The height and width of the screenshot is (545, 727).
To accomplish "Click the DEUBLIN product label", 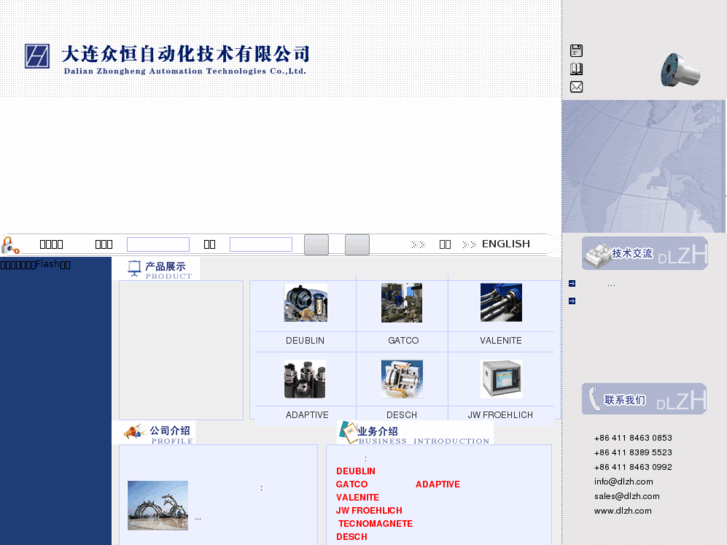I will [305, 340].
